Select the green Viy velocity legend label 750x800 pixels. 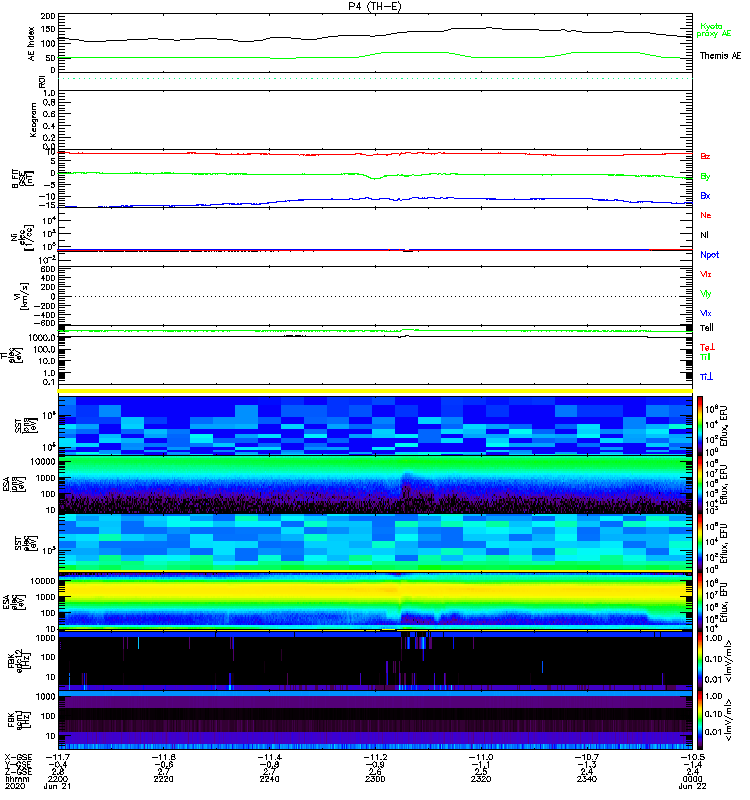pos(706,294)
